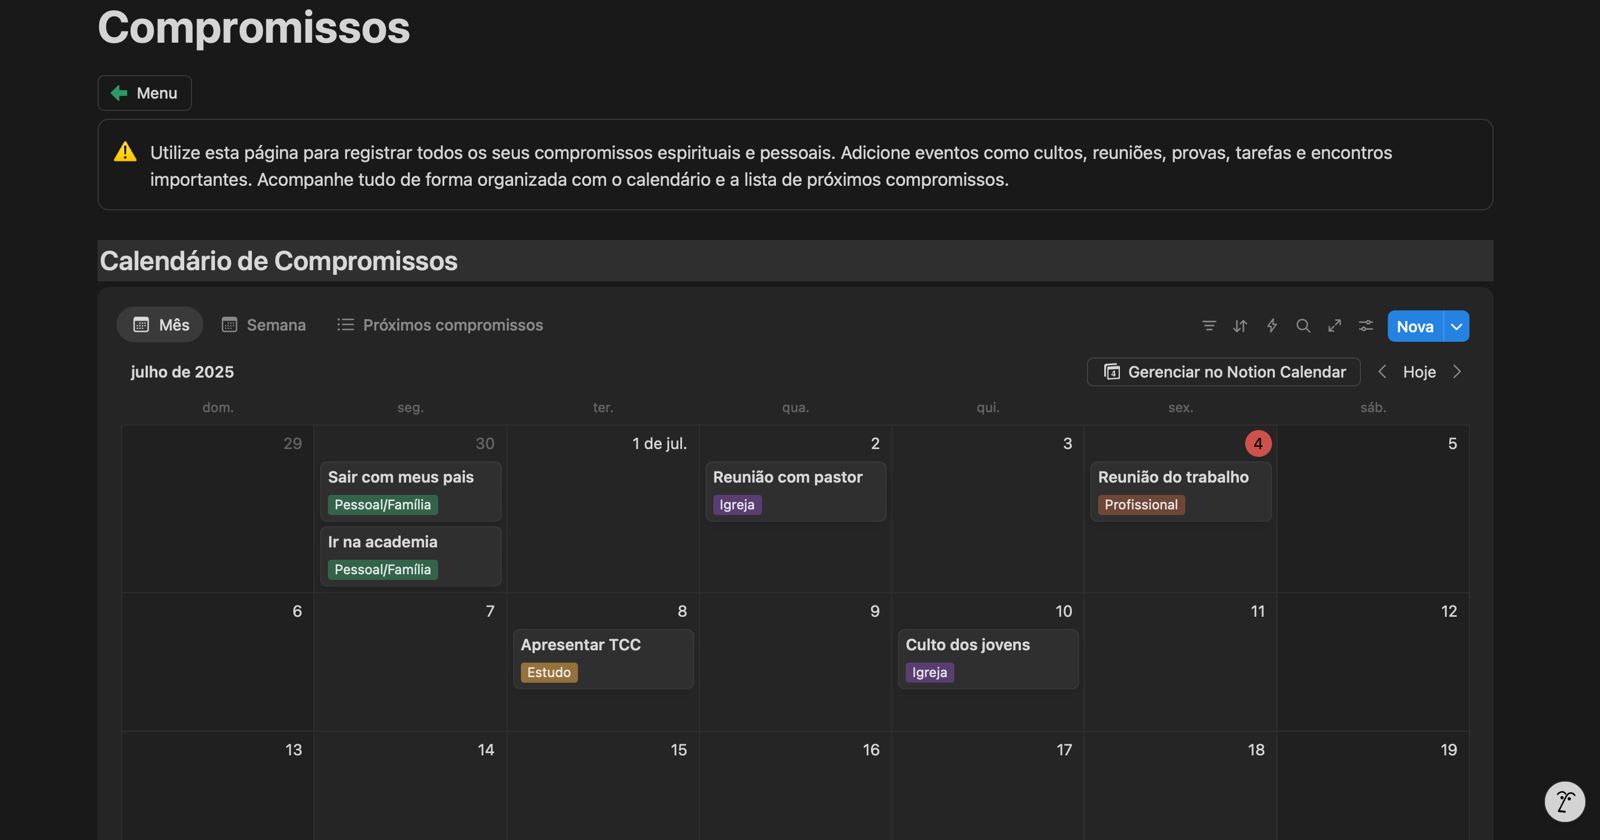Select the Mês view tab
Image resolution: width=1600 pixels, height=840 pixels.
point(161,325)
